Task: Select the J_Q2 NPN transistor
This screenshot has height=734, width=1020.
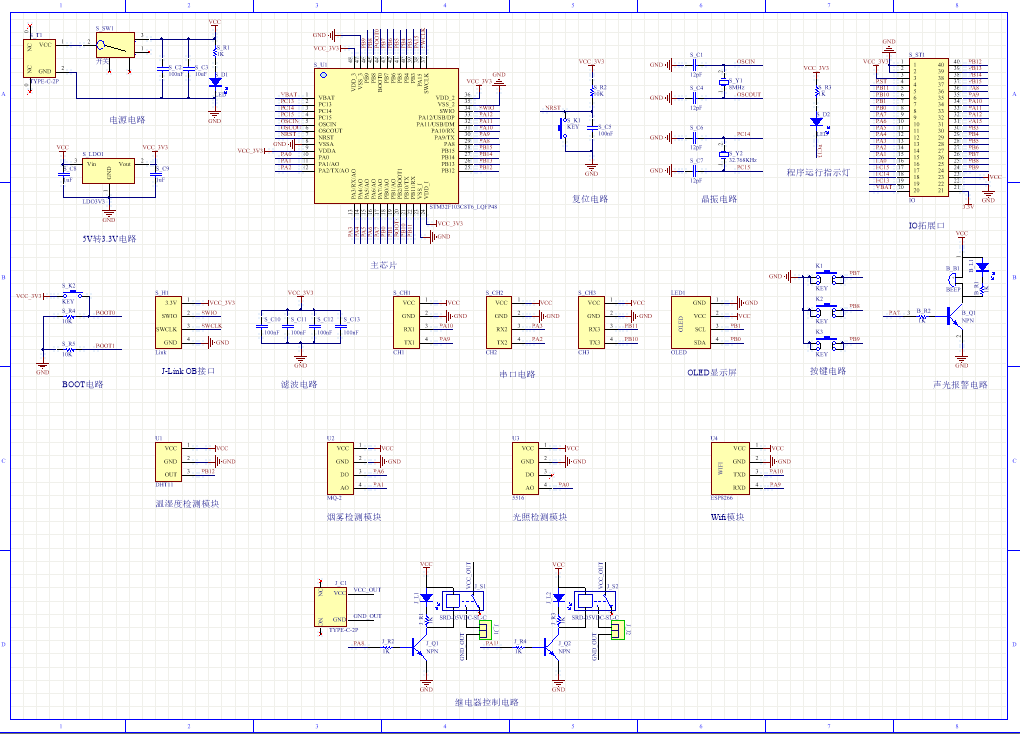Action: click(552, 647)
